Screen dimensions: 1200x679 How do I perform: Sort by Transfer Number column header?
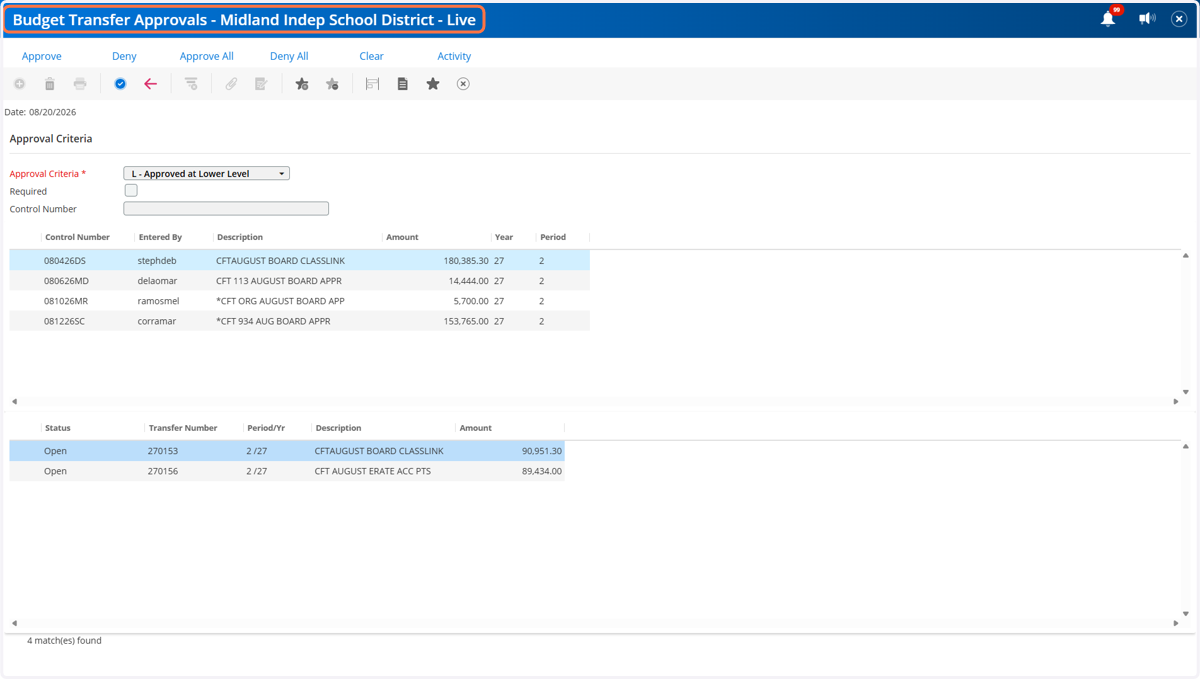click(x=183, y=428)
